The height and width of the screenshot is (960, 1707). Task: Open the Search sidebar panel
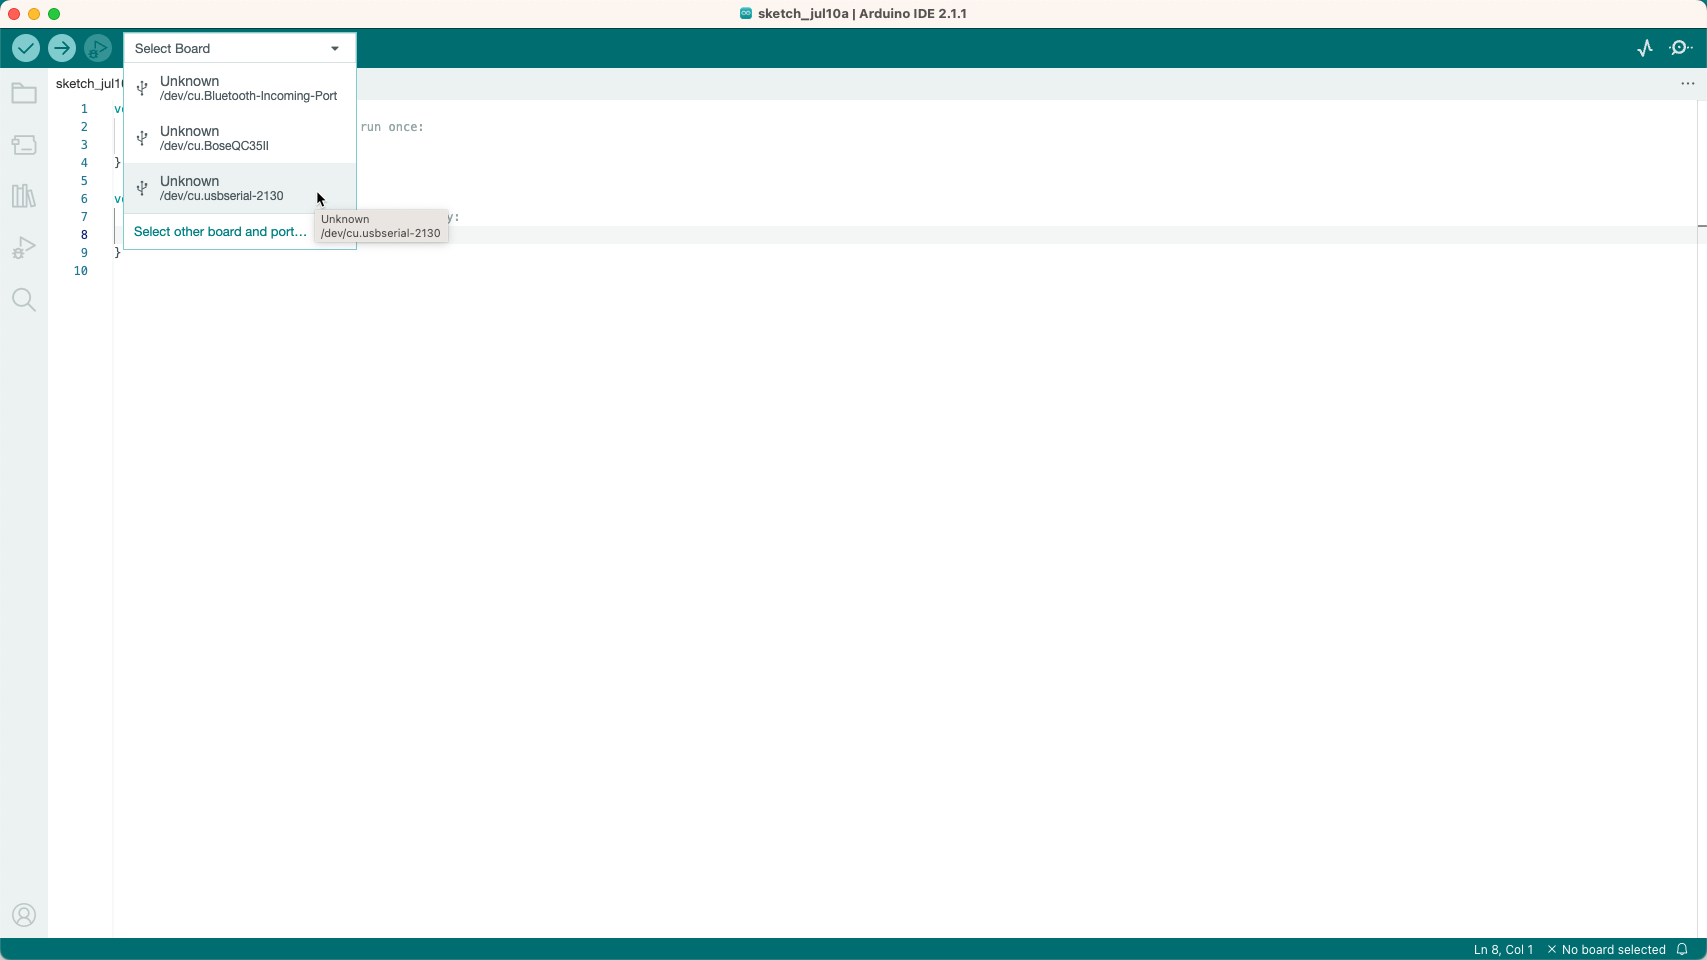[24, 300]
